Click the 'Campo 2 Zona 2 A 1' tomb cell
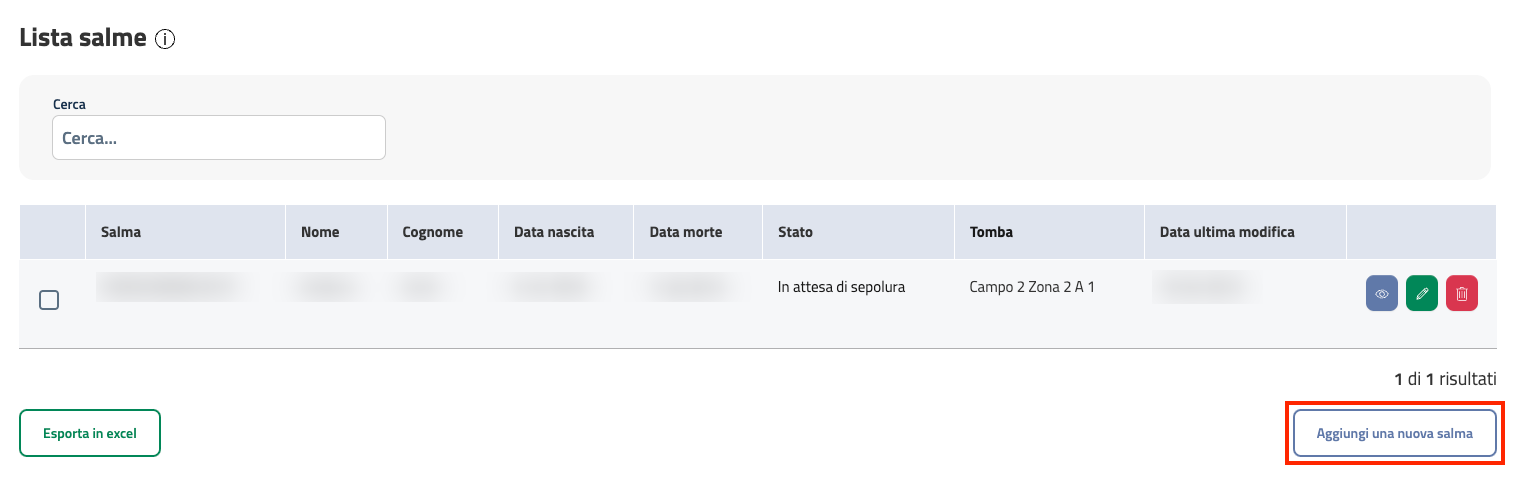 1032,287
